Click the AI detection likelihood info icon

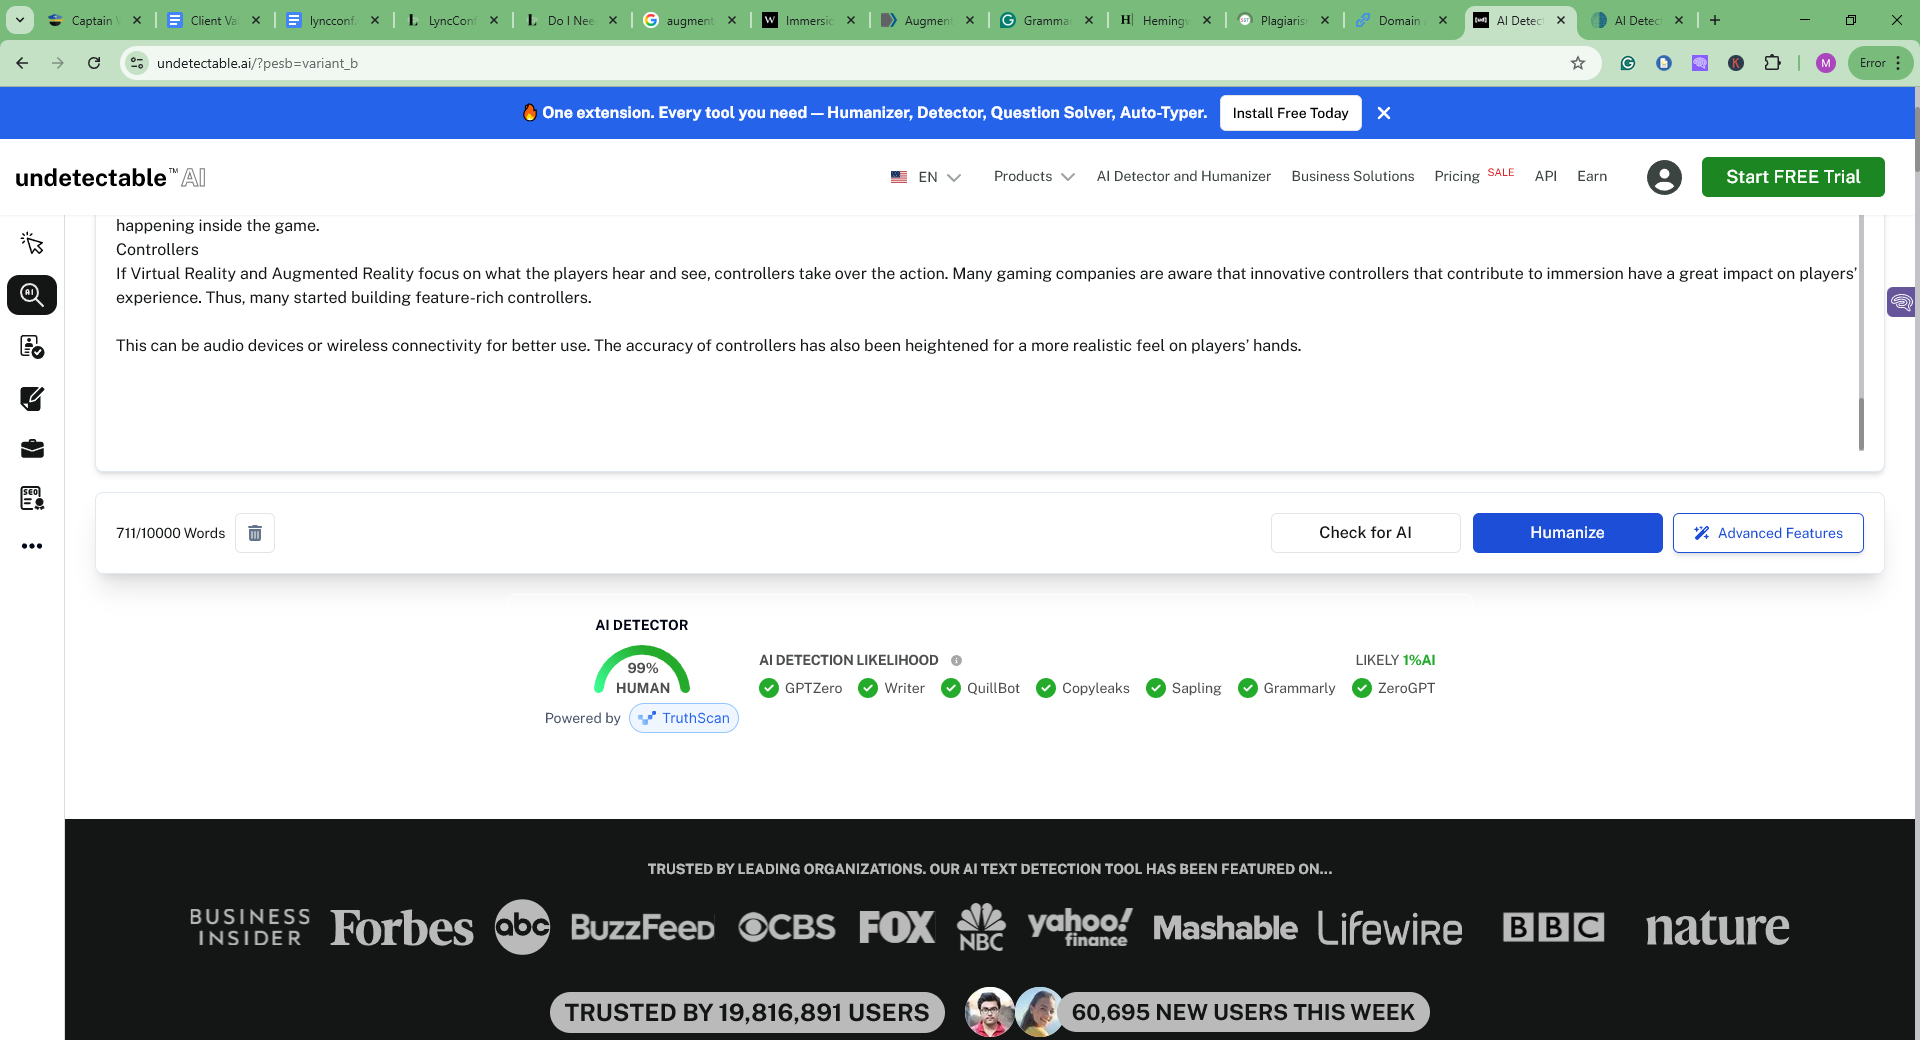pyautogui.click(x=956, y=660)
